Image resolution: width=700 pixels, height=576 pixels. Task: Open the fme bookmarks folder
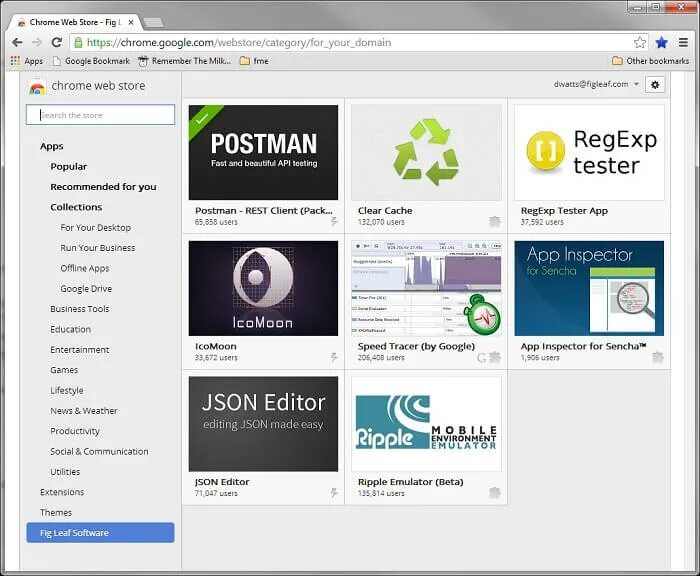(x=254, y=61)
